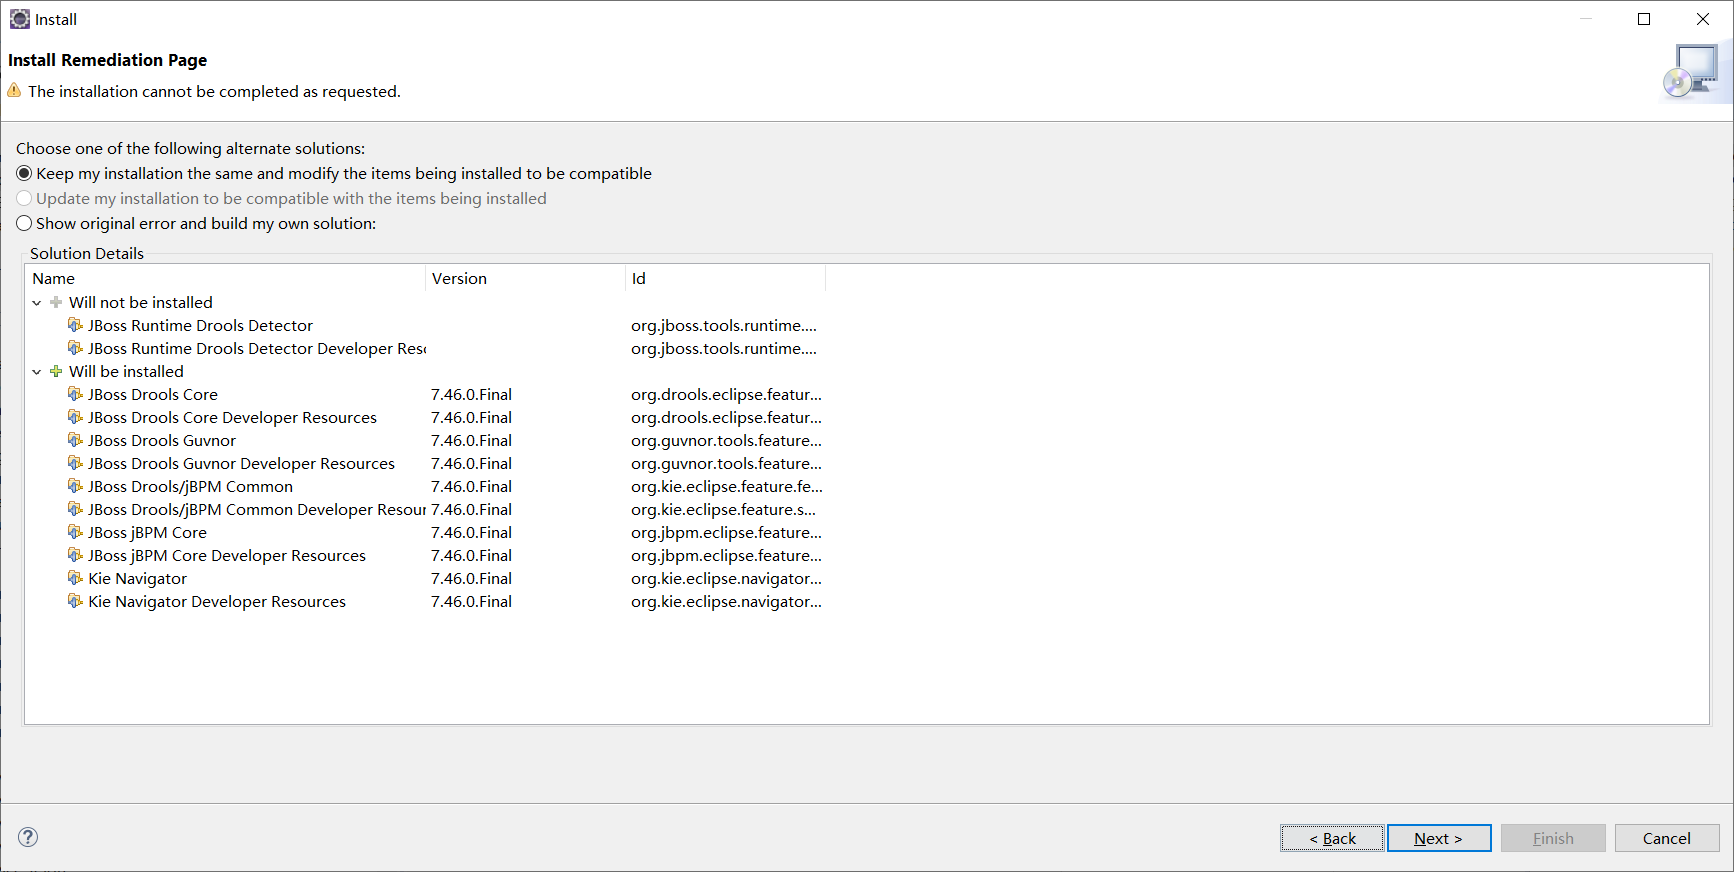The height and width of the screenshot is (872, 1734).
Task: Click org.kie.eclipse.navigator id of Kie Navigator
Action: tap(726, 578)
